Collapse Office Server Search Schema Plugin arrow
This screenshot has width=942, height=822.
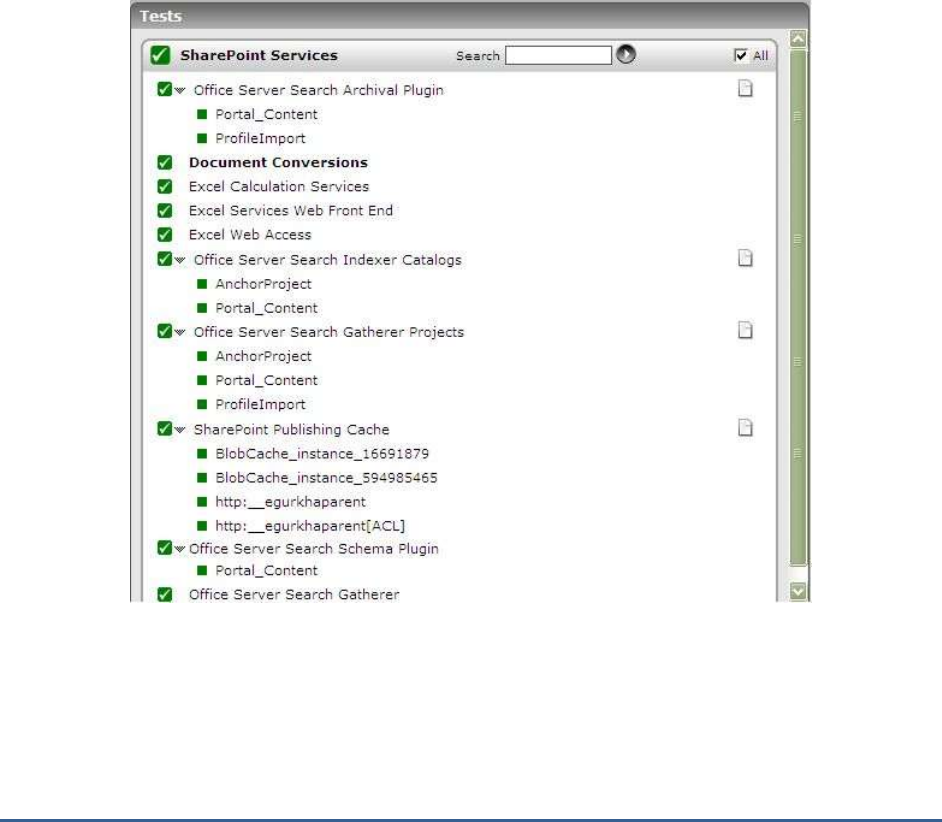tap(180, 549)
